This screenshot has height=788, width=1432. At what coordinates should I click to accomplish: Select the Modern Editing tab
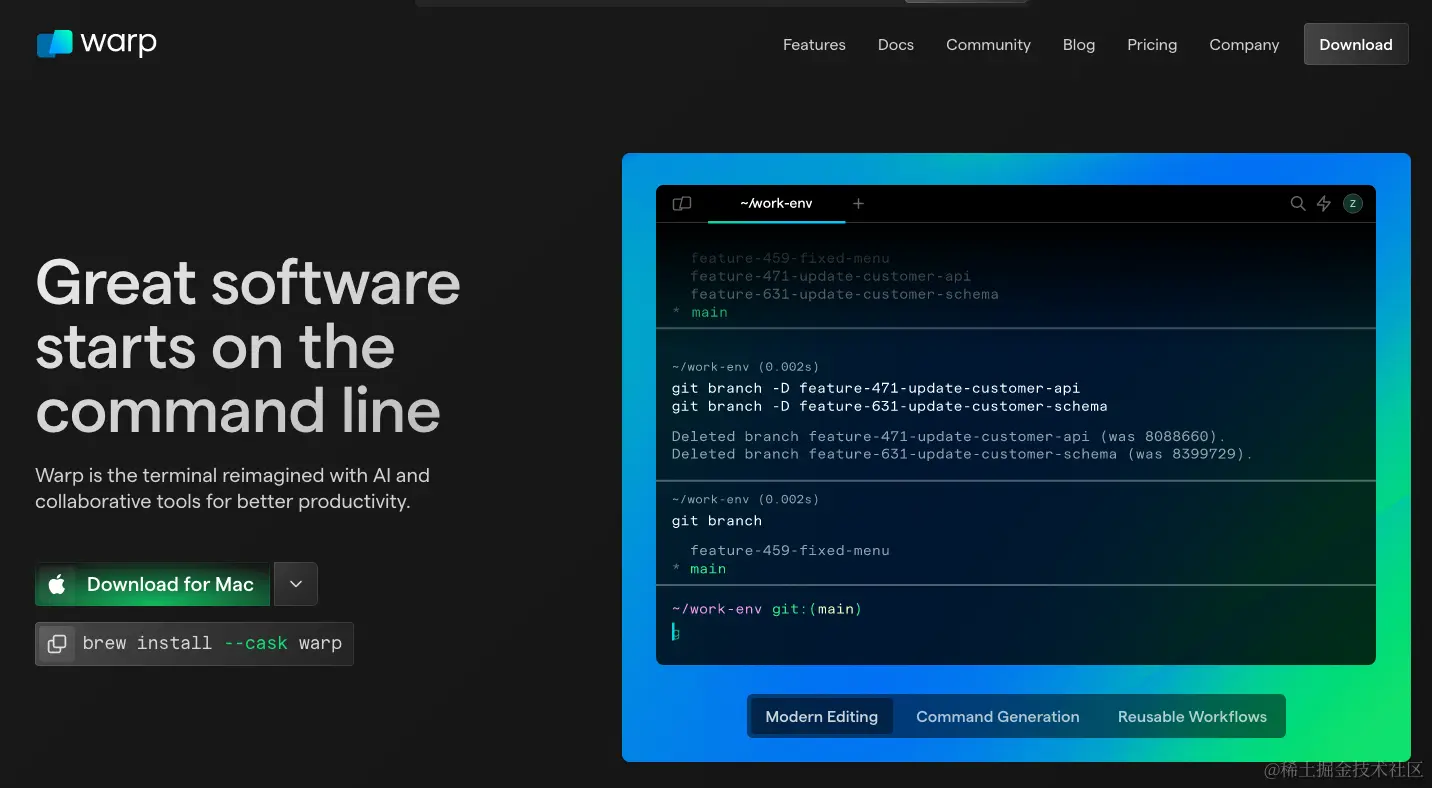coord(821,716)
